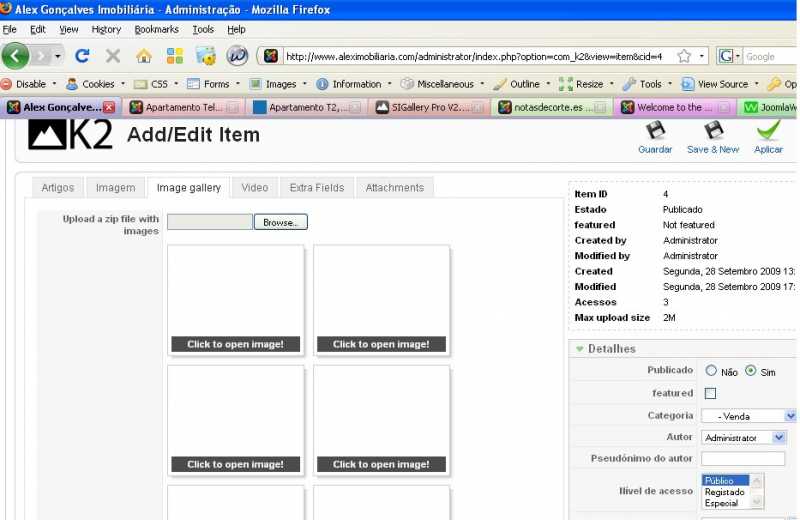The width and height of the screenshot is (800, 520).
Task: Open the Information developer toolbar menu
Action: [x=354, y=84]
